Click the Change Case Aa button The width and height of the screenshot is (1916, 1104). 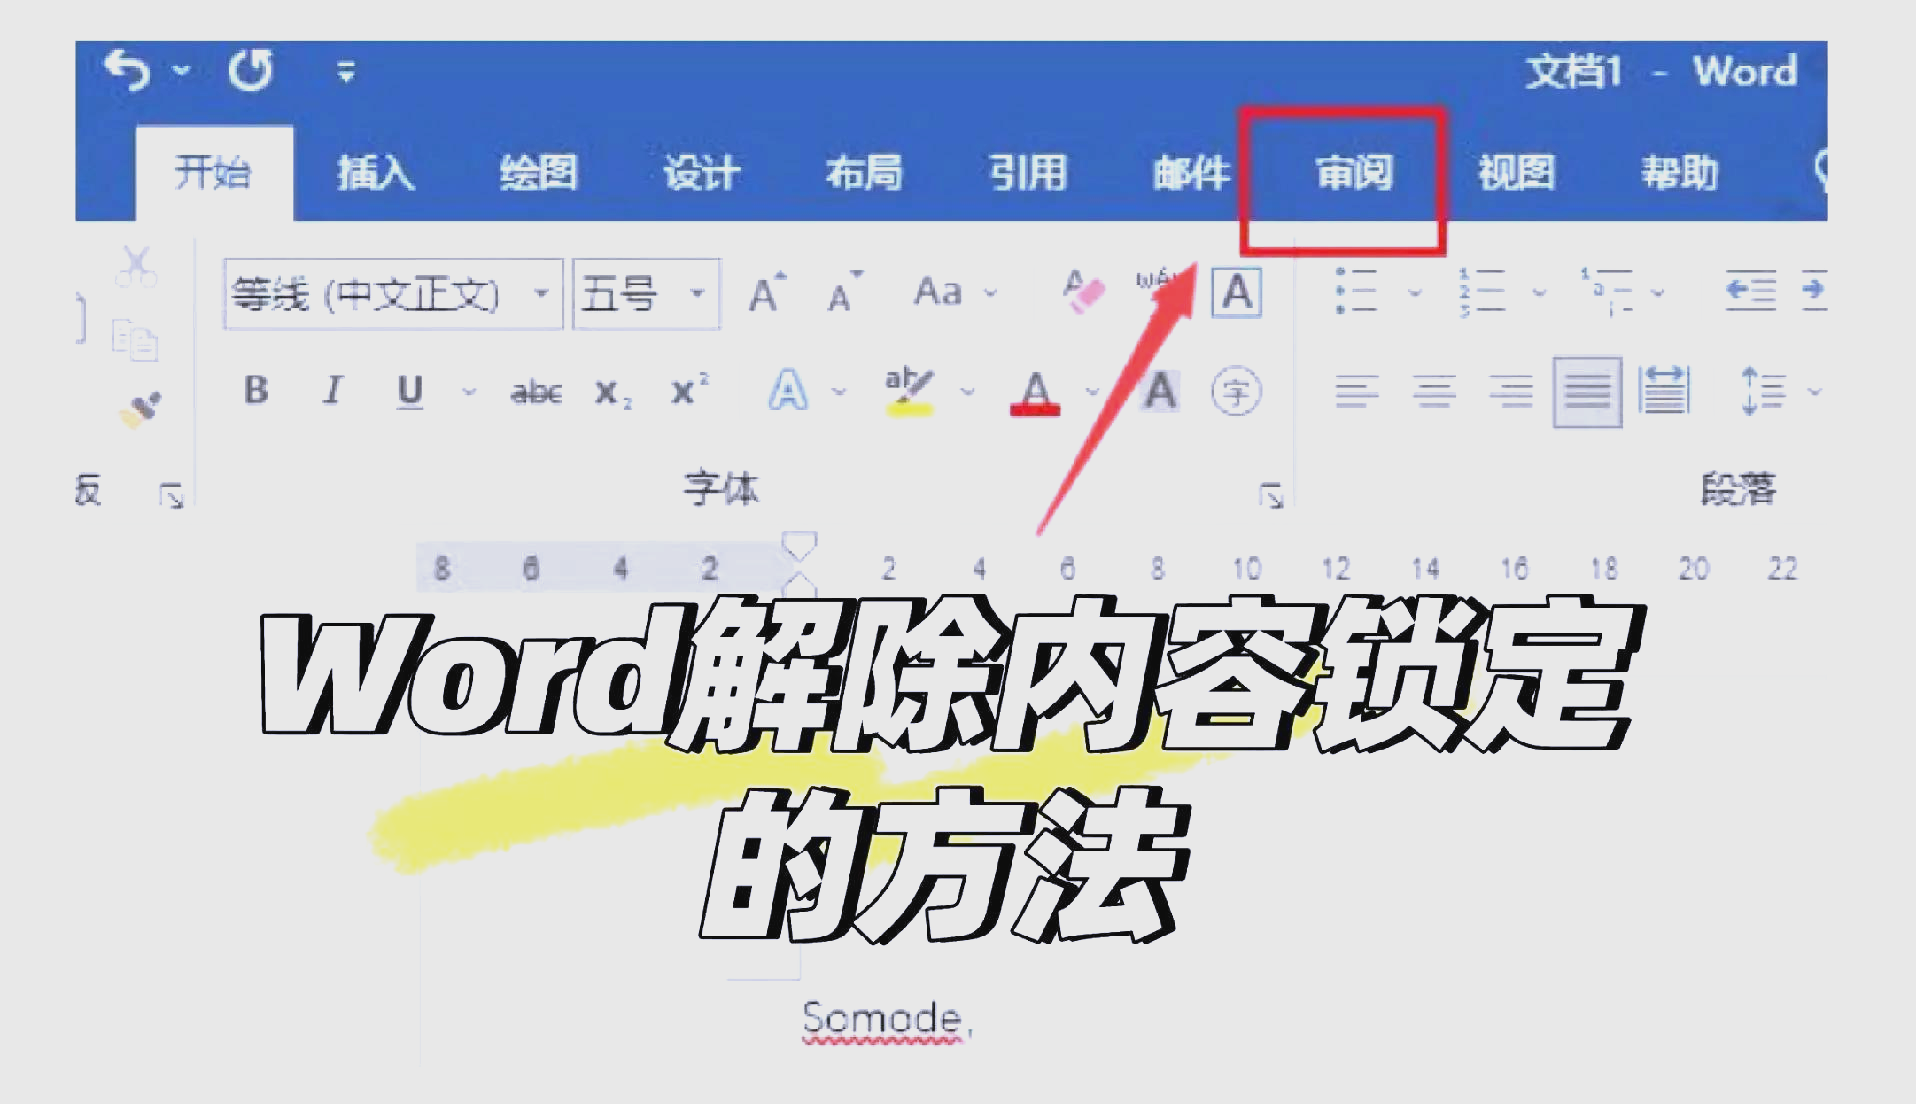(x=938, y=292)
